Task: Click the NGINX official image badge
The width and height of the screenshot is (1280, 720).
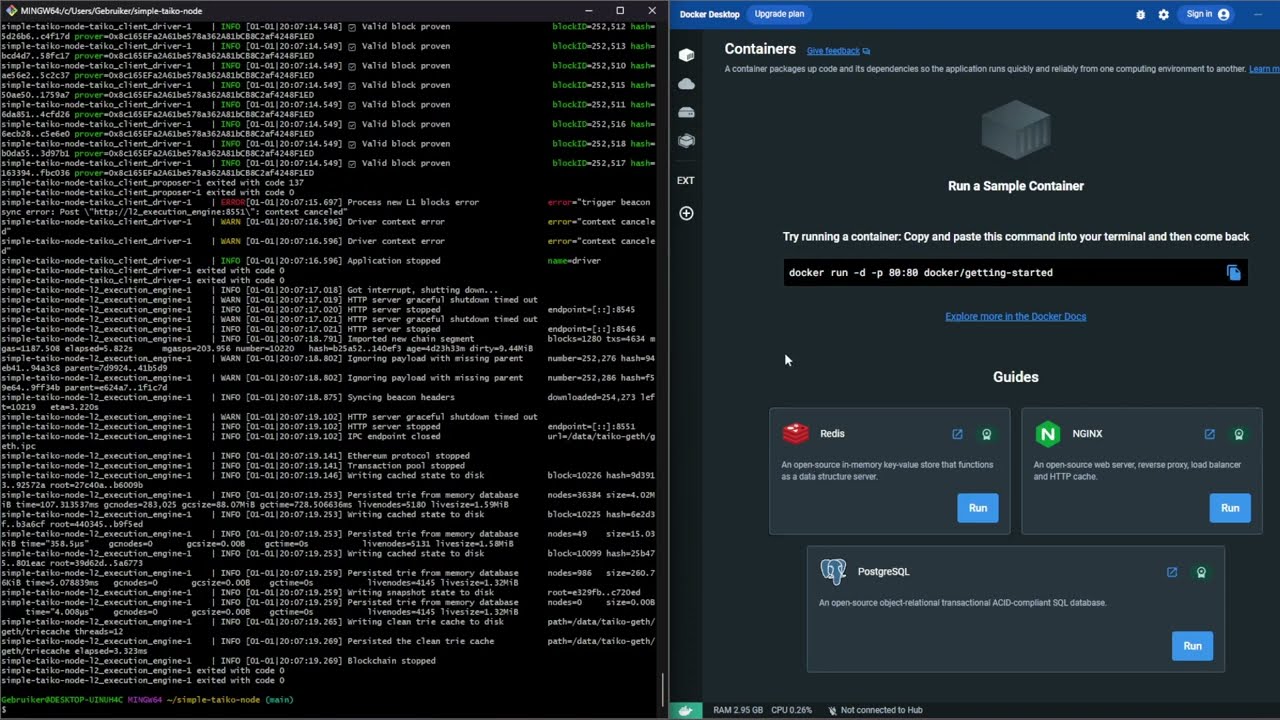Action: (x=1238, y=434)
